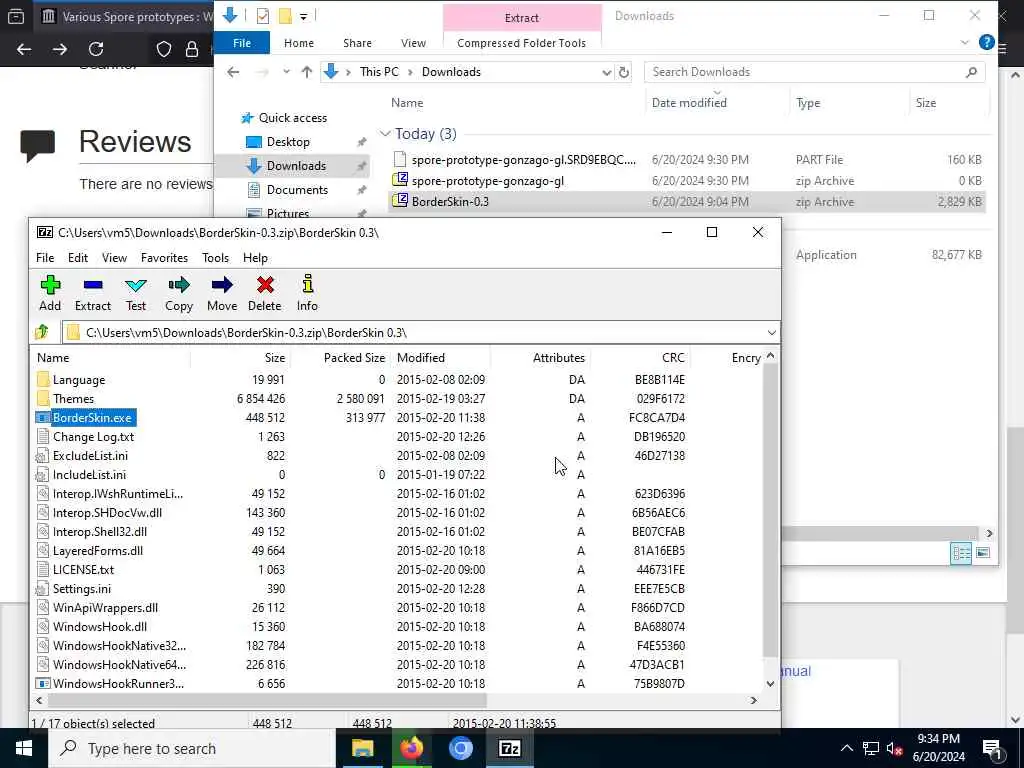Open the 7-Zip Favorites menu
This screenshot has height=768, width=1024.
164,257
